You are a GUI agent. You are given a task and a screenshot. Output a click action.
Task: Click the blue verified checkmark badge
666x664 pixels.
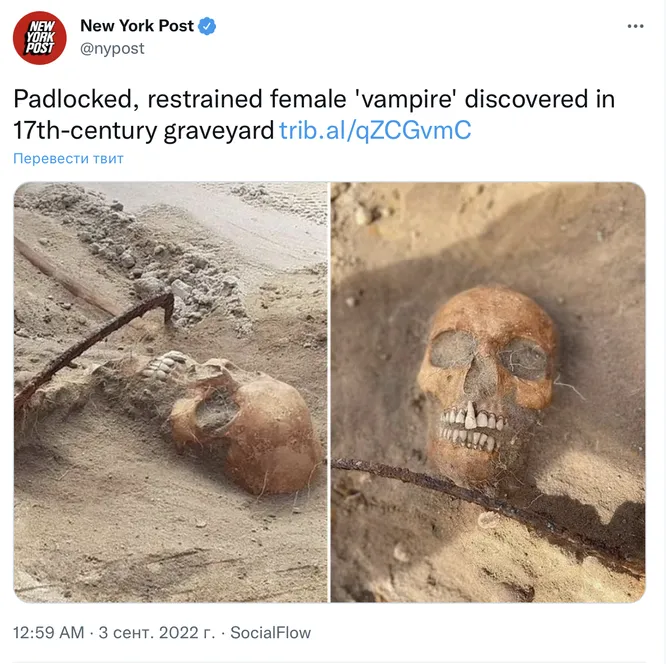[x=207, y=26]
